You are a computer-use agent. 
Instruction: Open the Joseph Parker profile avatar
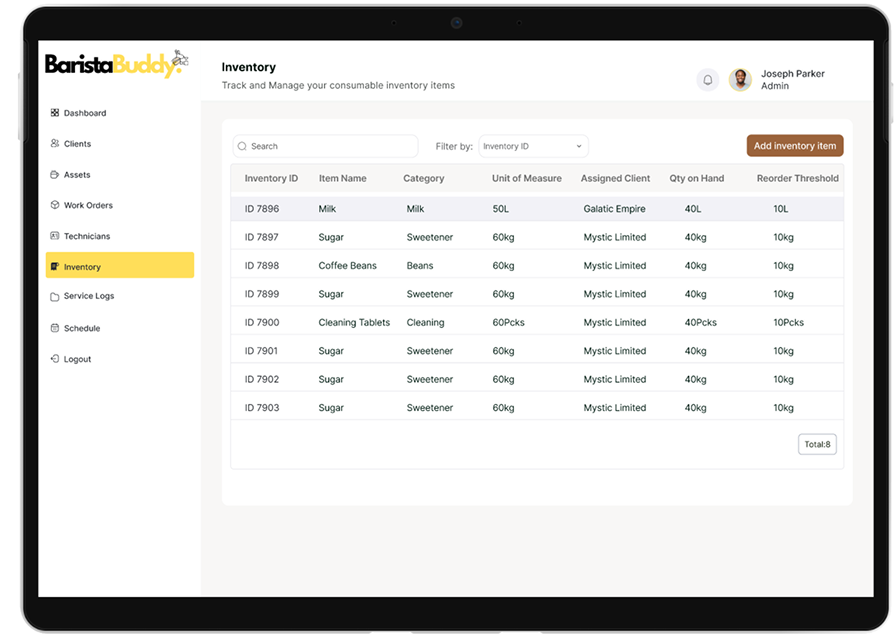coord(740,80)
